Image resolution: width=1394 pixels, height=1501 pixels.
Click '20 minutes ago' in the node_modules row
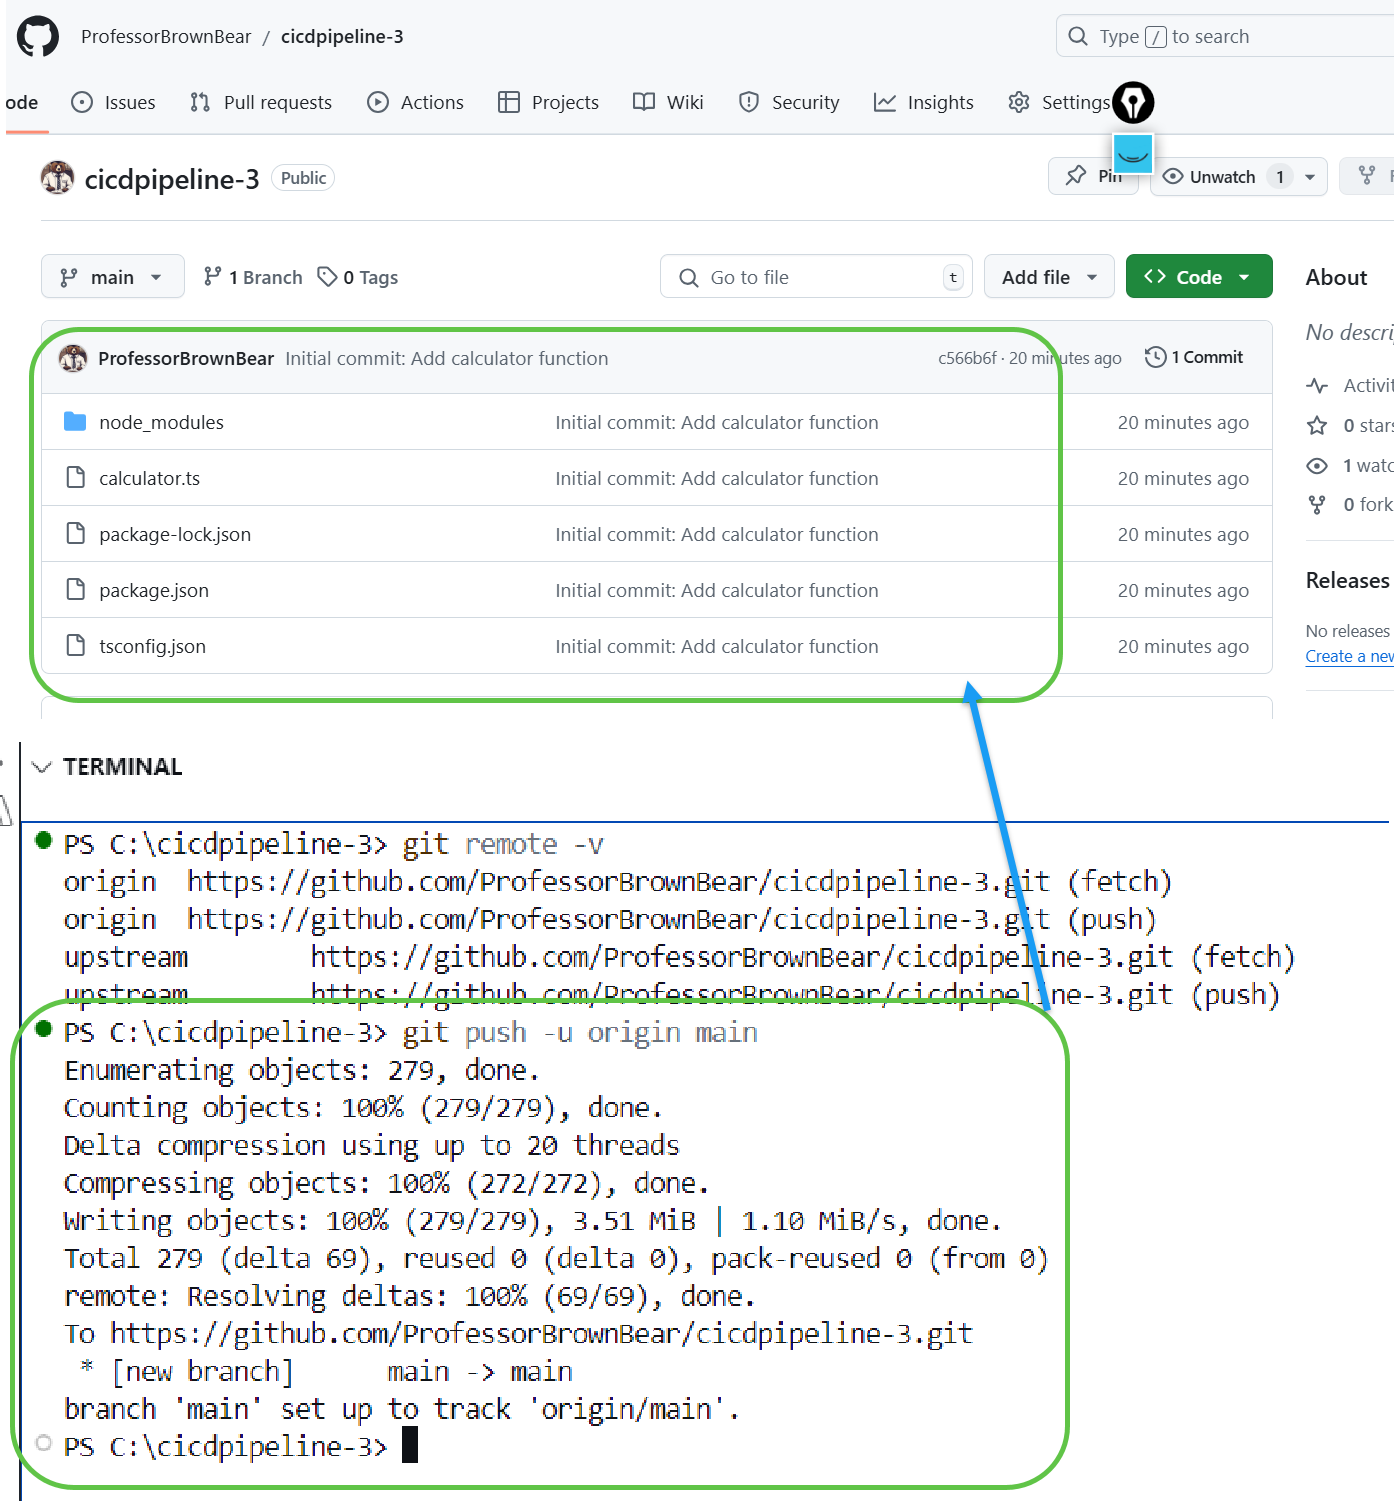tap(1183, 422)
